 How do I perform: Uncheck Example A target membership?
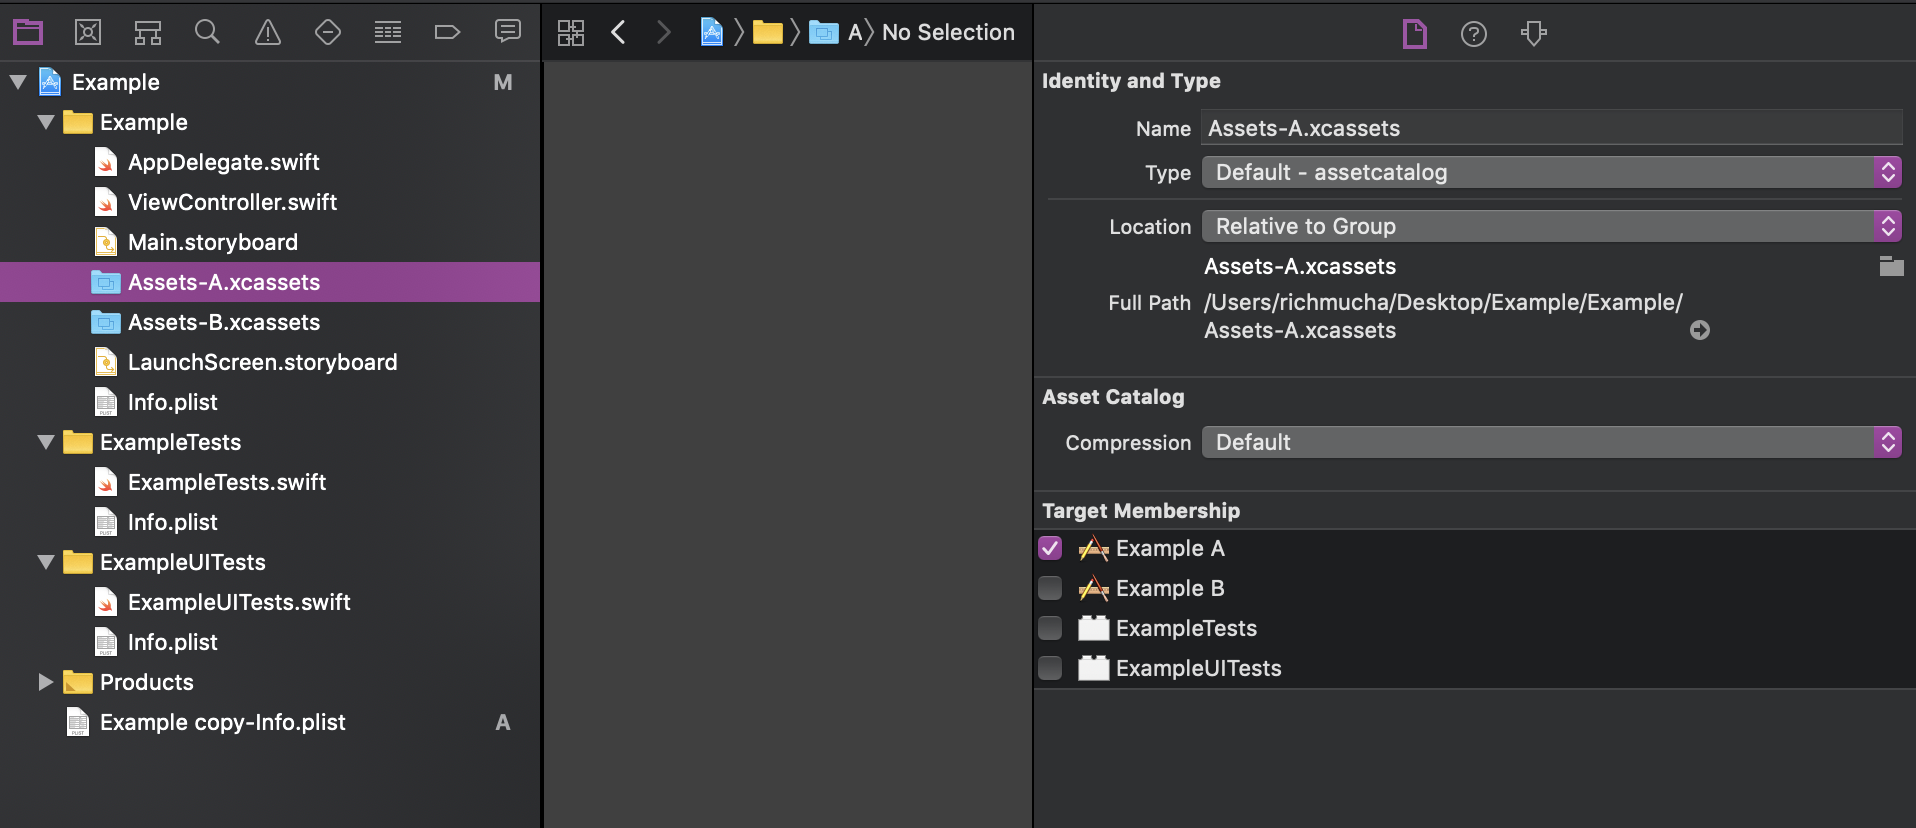pos(1050,548)
